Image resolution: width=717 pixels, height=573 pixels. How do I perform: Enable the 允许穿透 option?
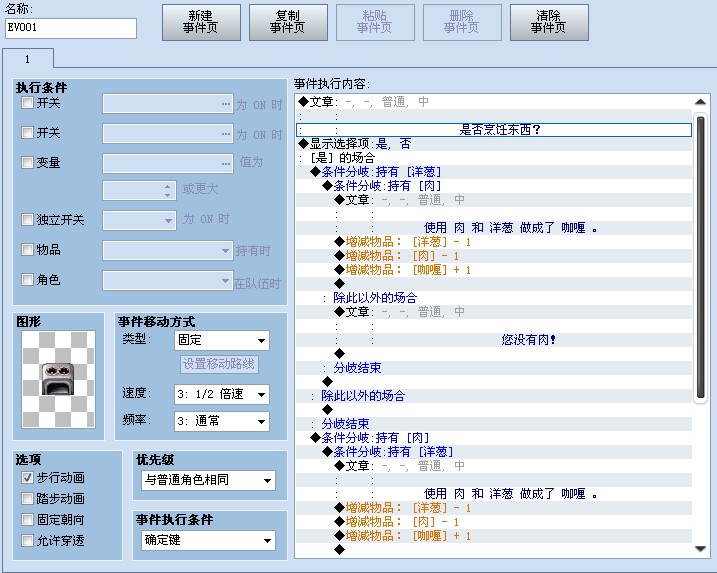tap(27, 541)
